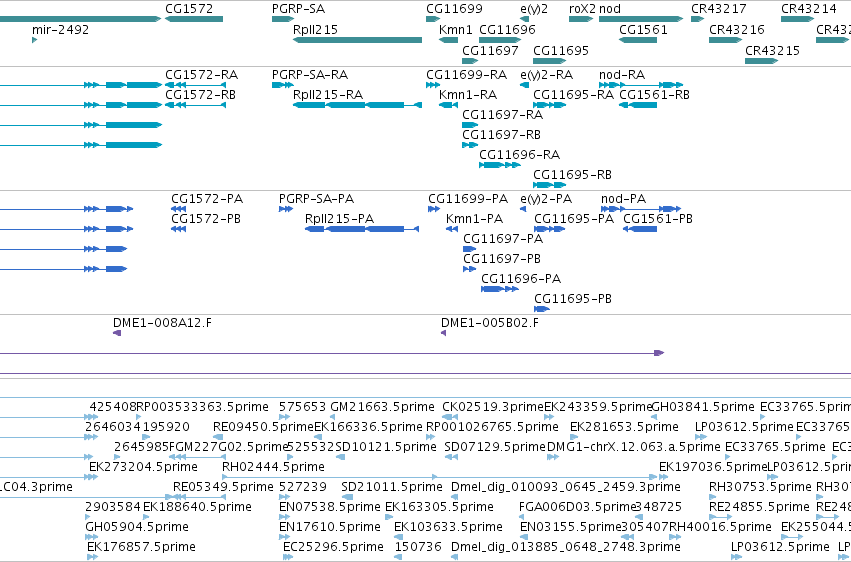Viewport: 851px width, 562px height.
Task: Click the PGRP-SA-RA transcript label
Action: 310,75
